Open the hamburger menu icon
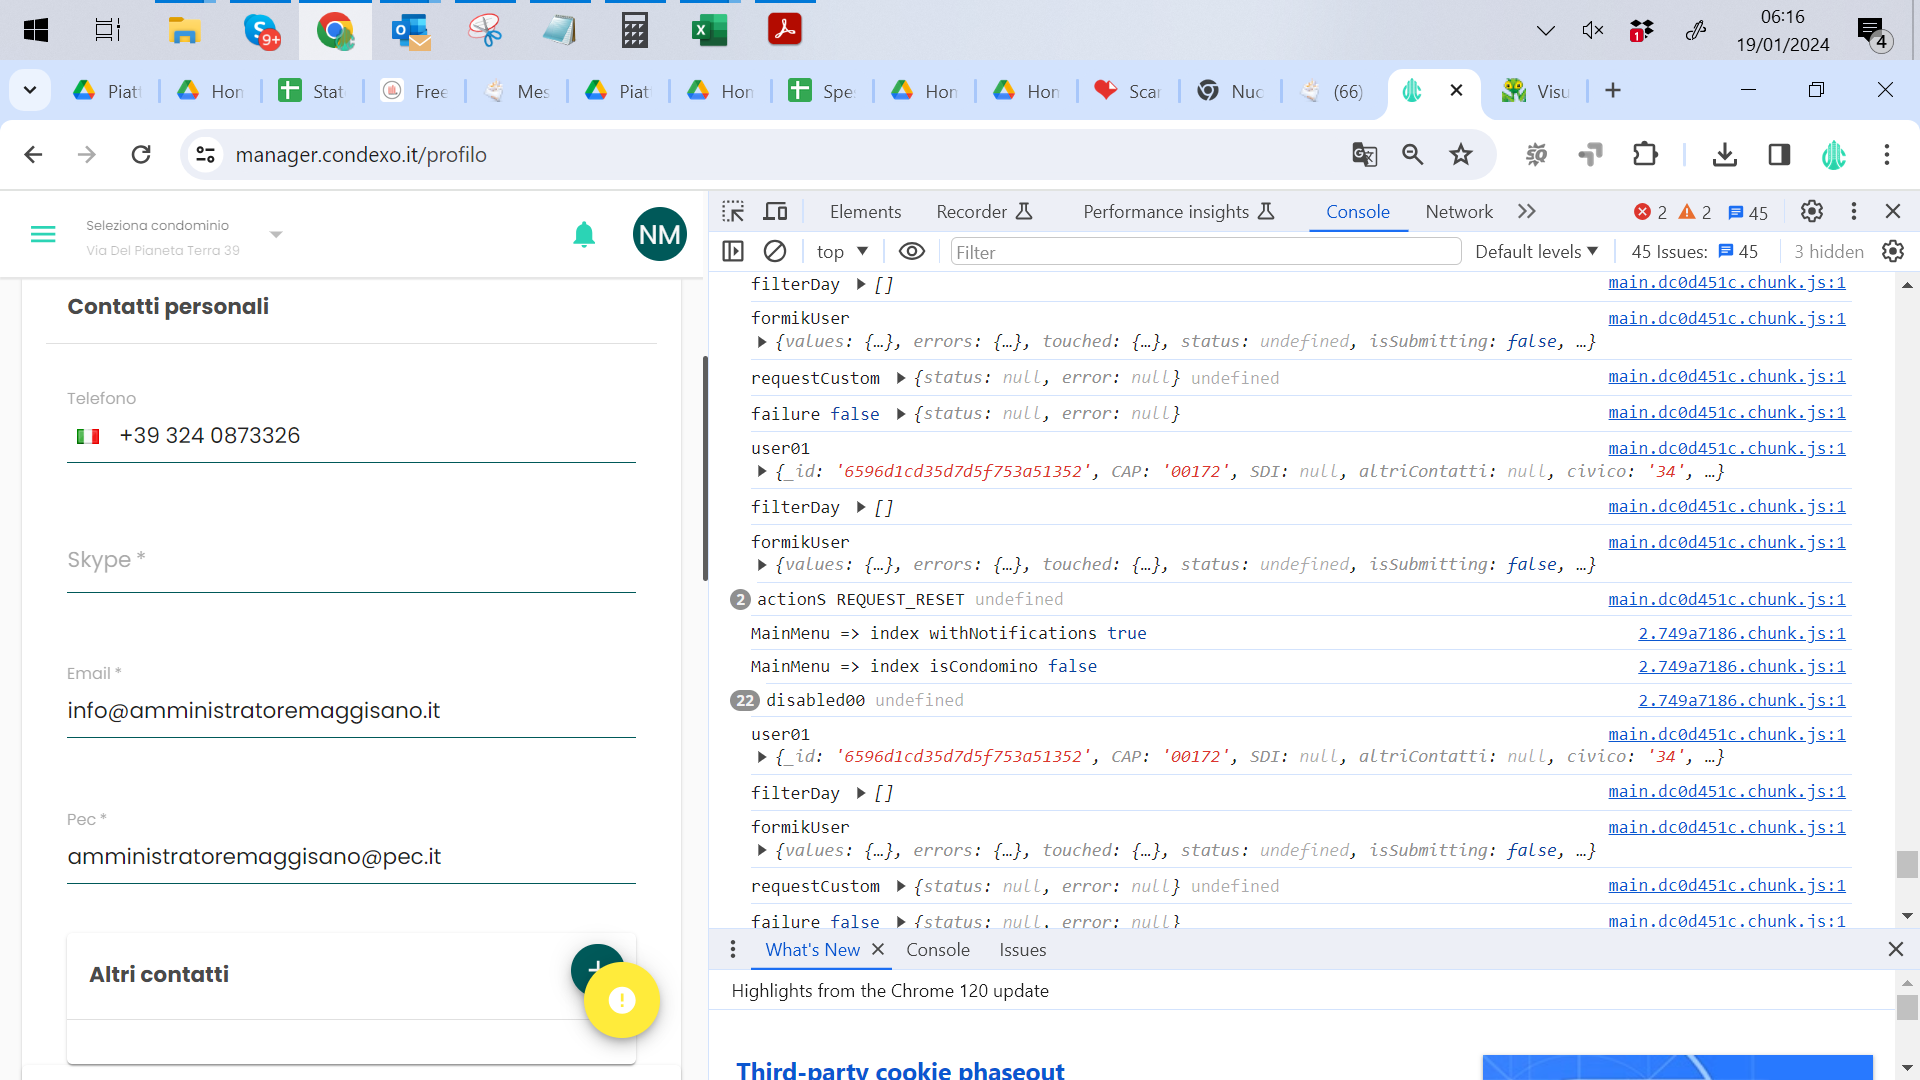 click(43, 235)
